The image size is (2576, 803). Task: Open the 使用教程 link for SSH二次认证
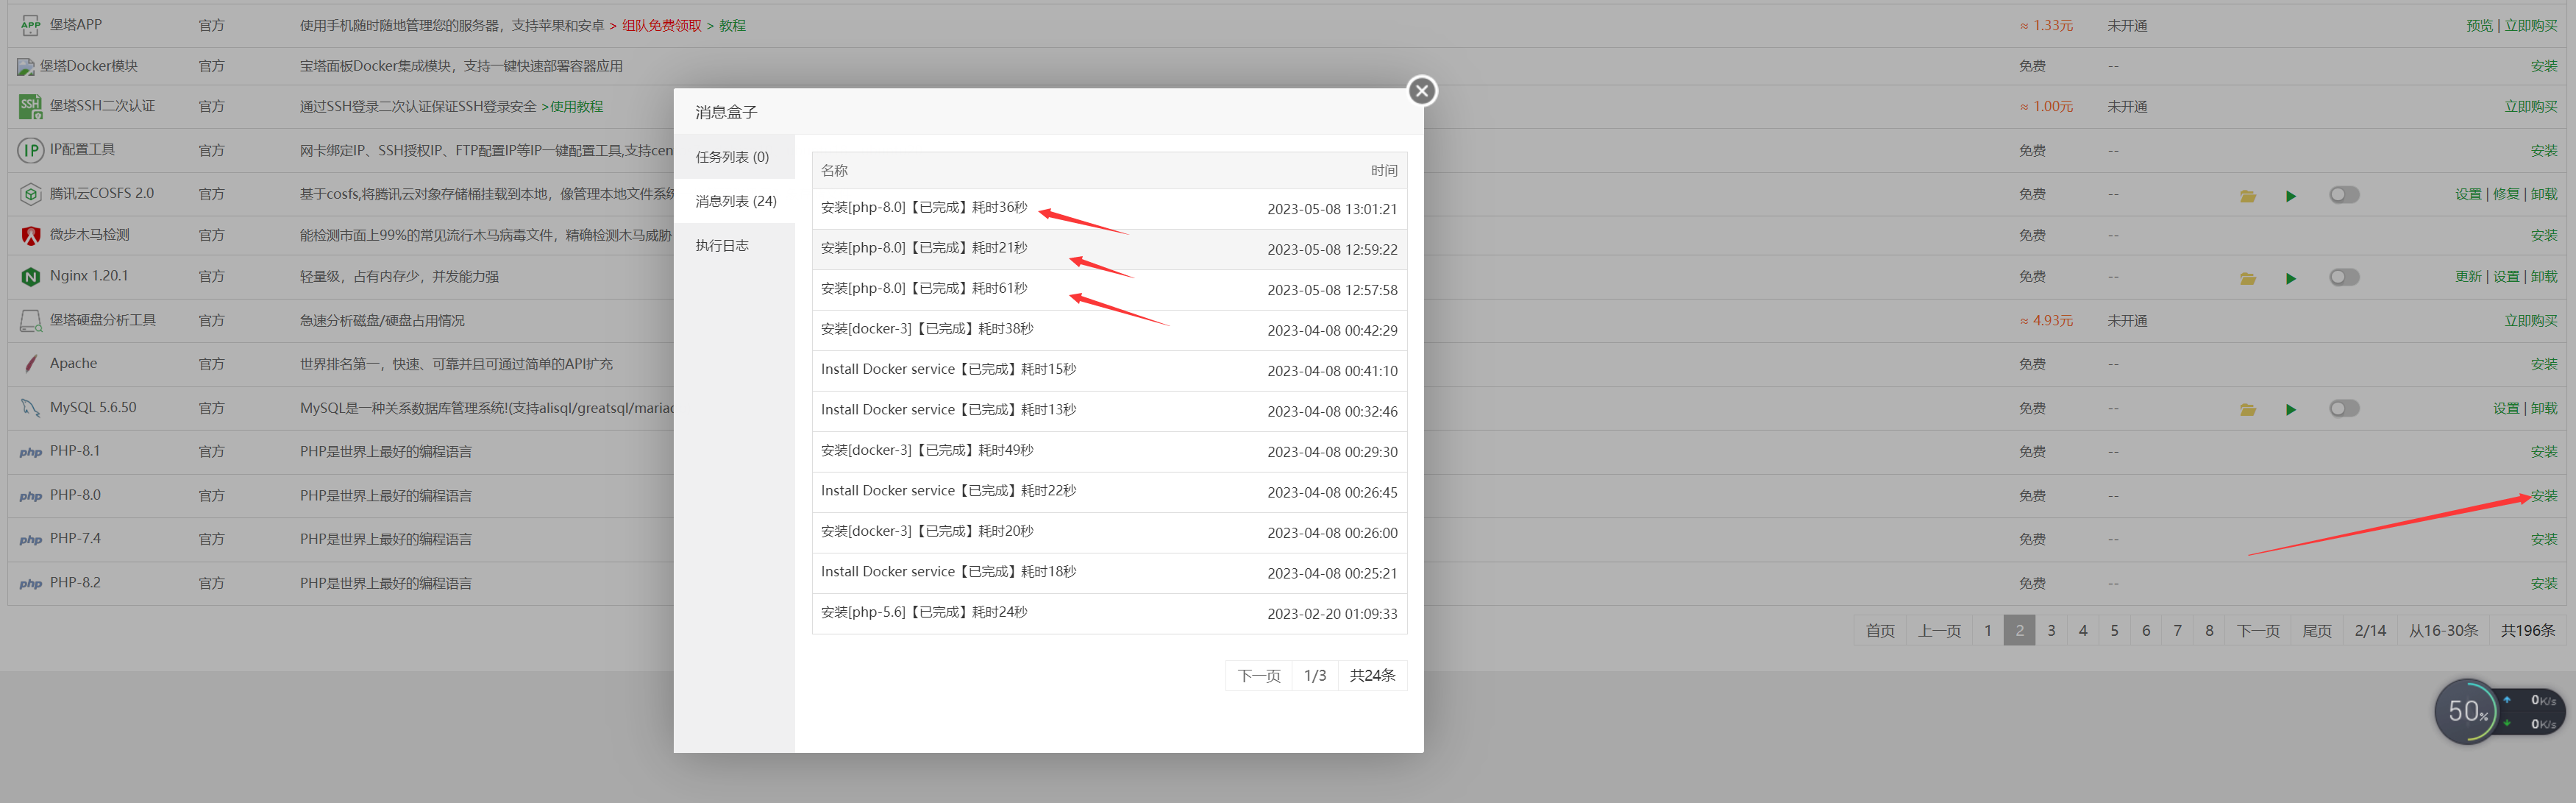point(576,106)
